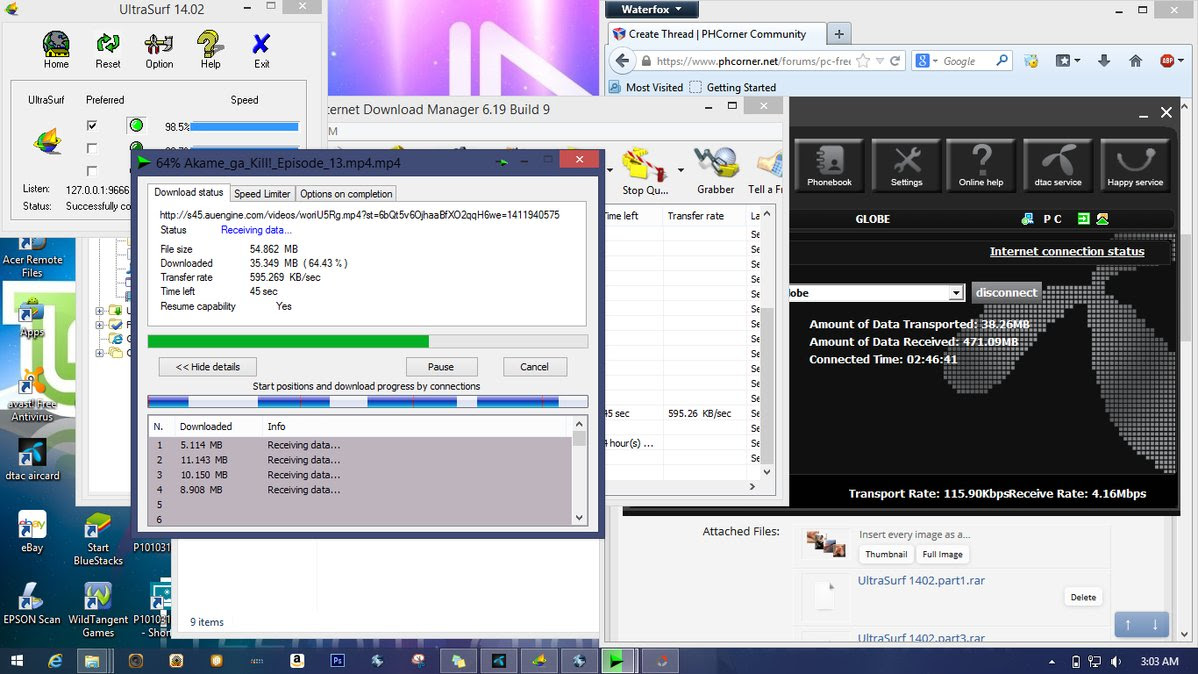Screen dimensions: 1198x674
Task: Open Waterfox Downloads arrow icon
Action: 1103,61
